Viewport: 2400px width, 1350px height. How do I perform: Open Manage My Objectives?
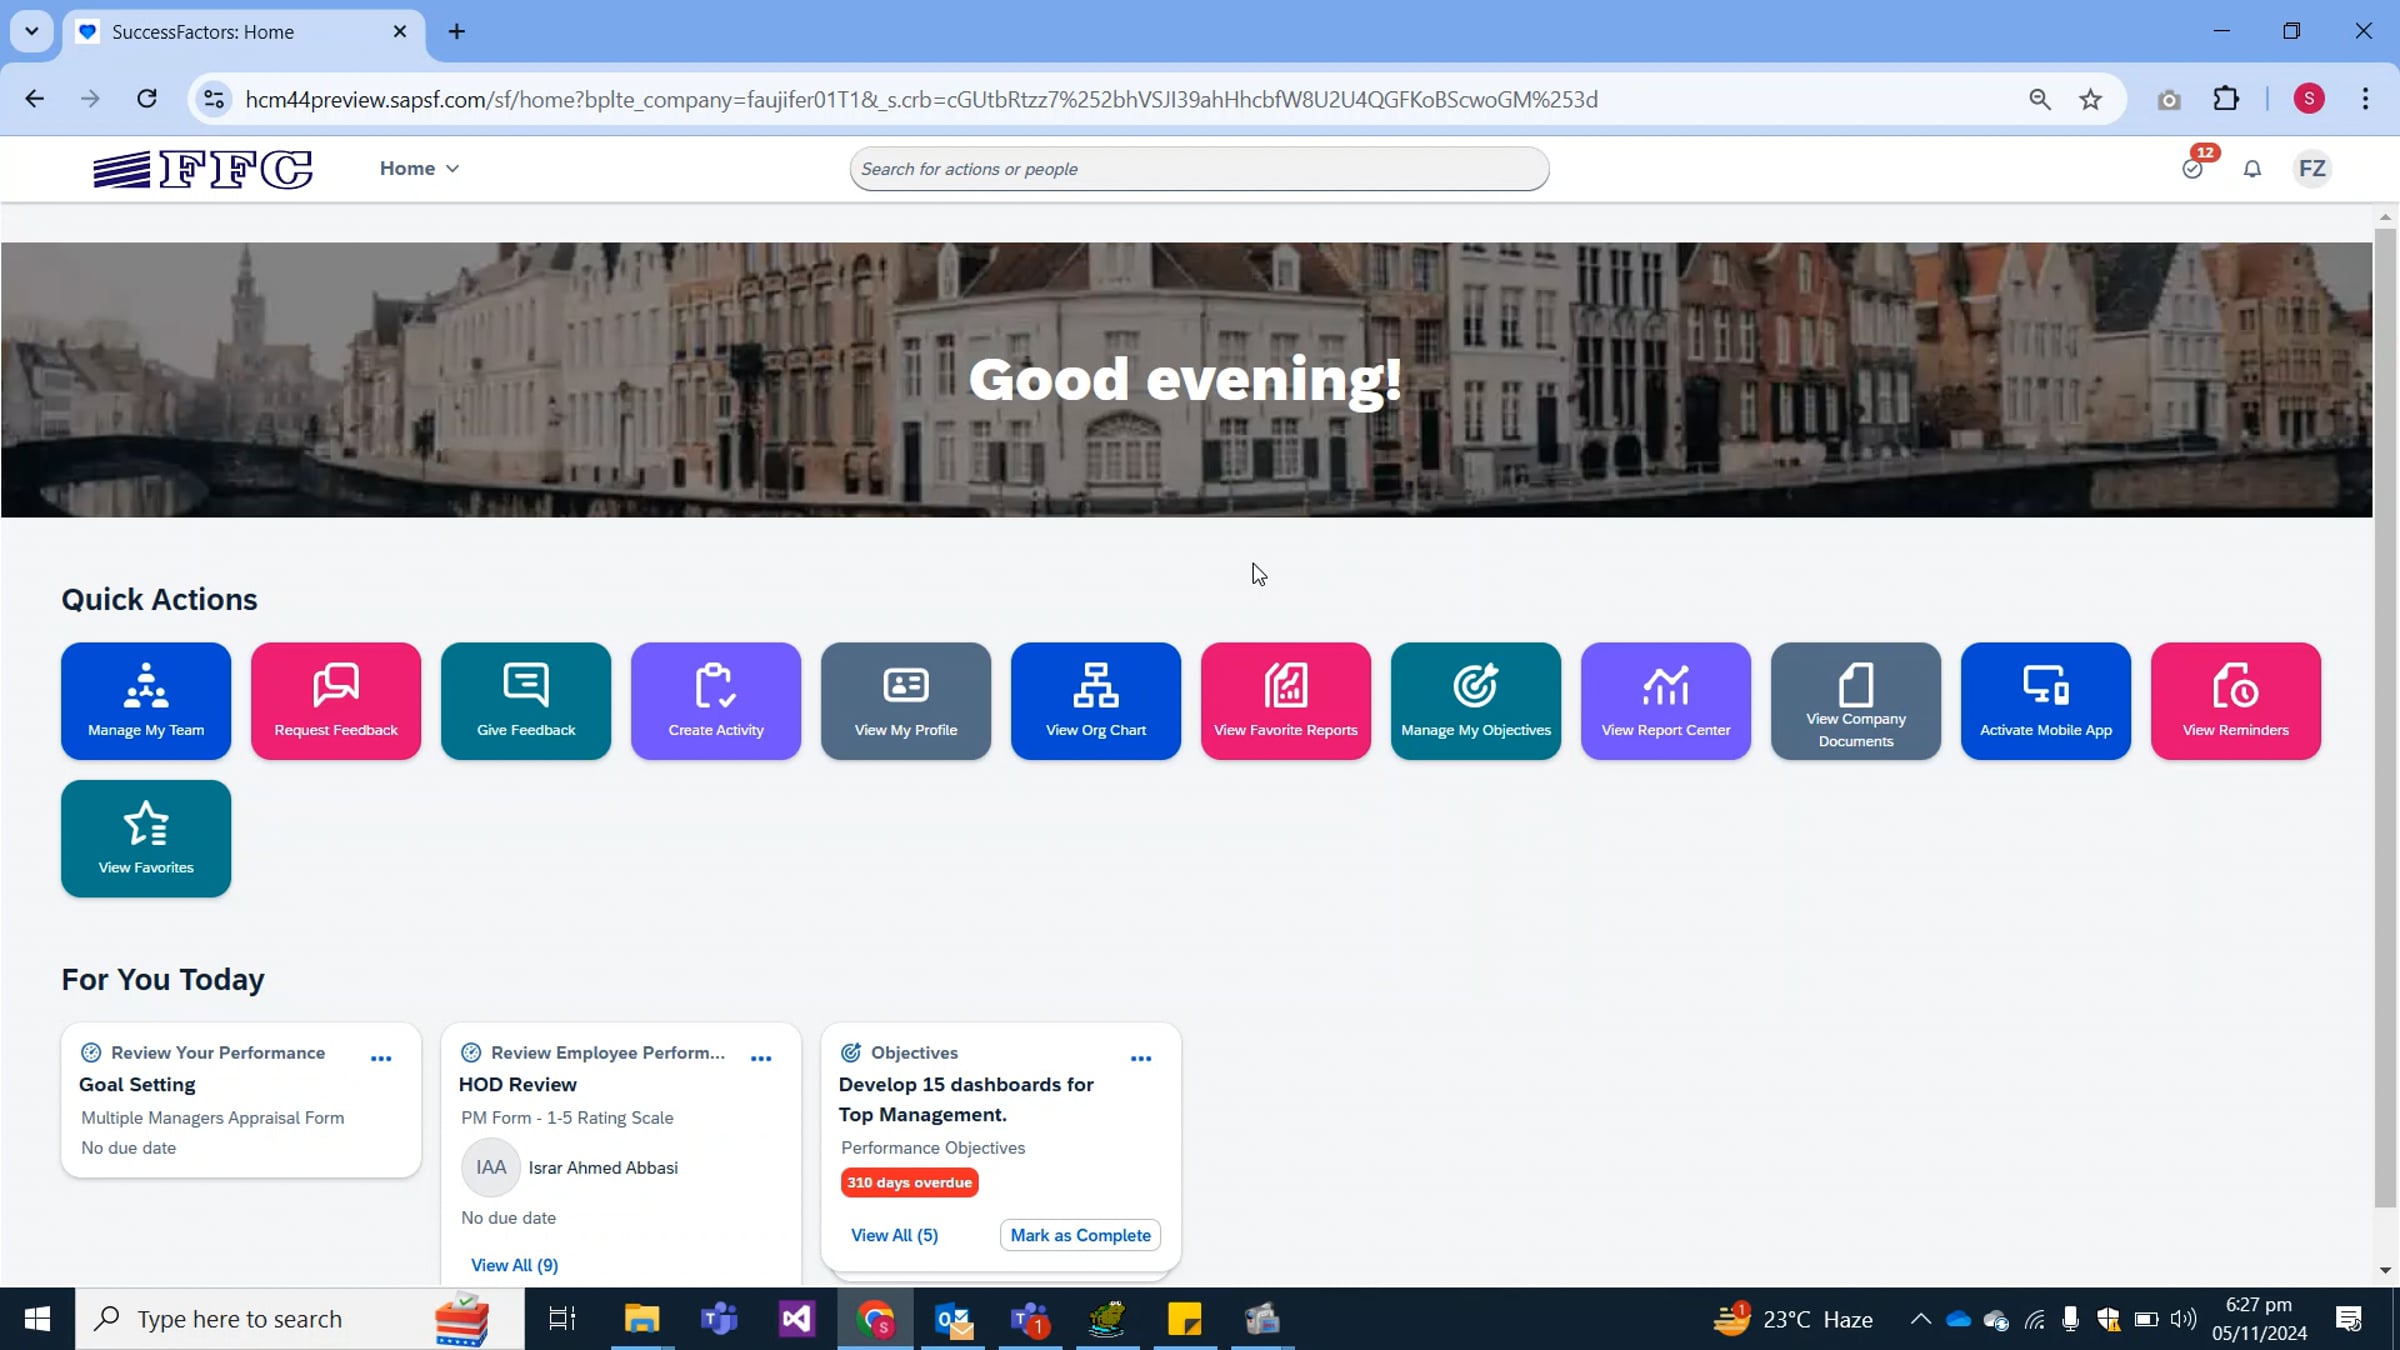click(1475, 700)
